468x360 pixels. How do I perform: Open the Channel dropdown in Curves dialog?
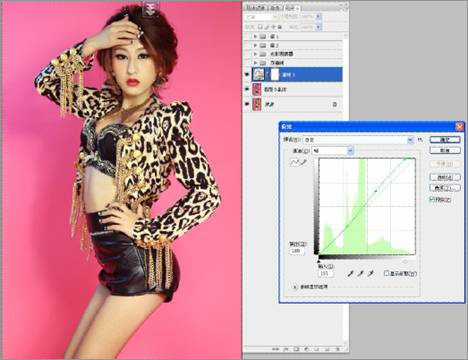pyautogui.click(x=332, y=151)
